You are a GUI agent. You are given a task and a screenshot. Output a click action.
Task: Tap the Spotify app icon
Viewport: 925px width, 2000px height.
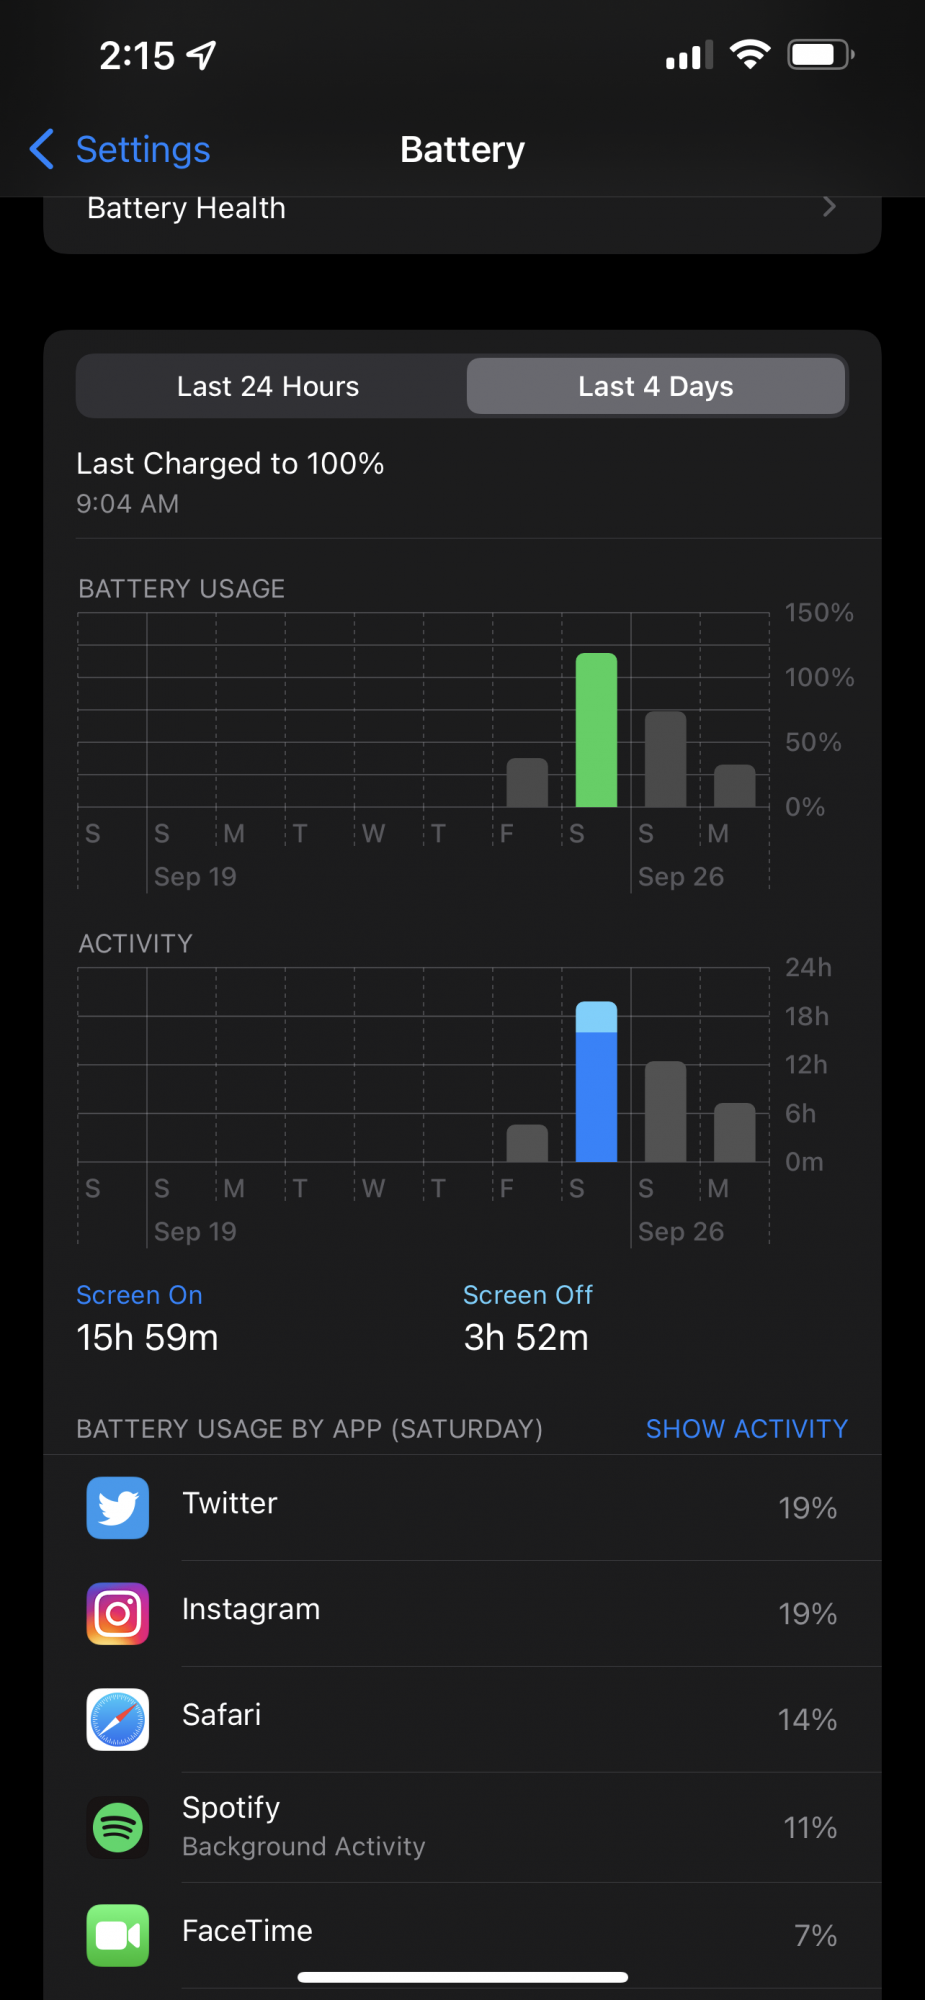coord(118,1827)
